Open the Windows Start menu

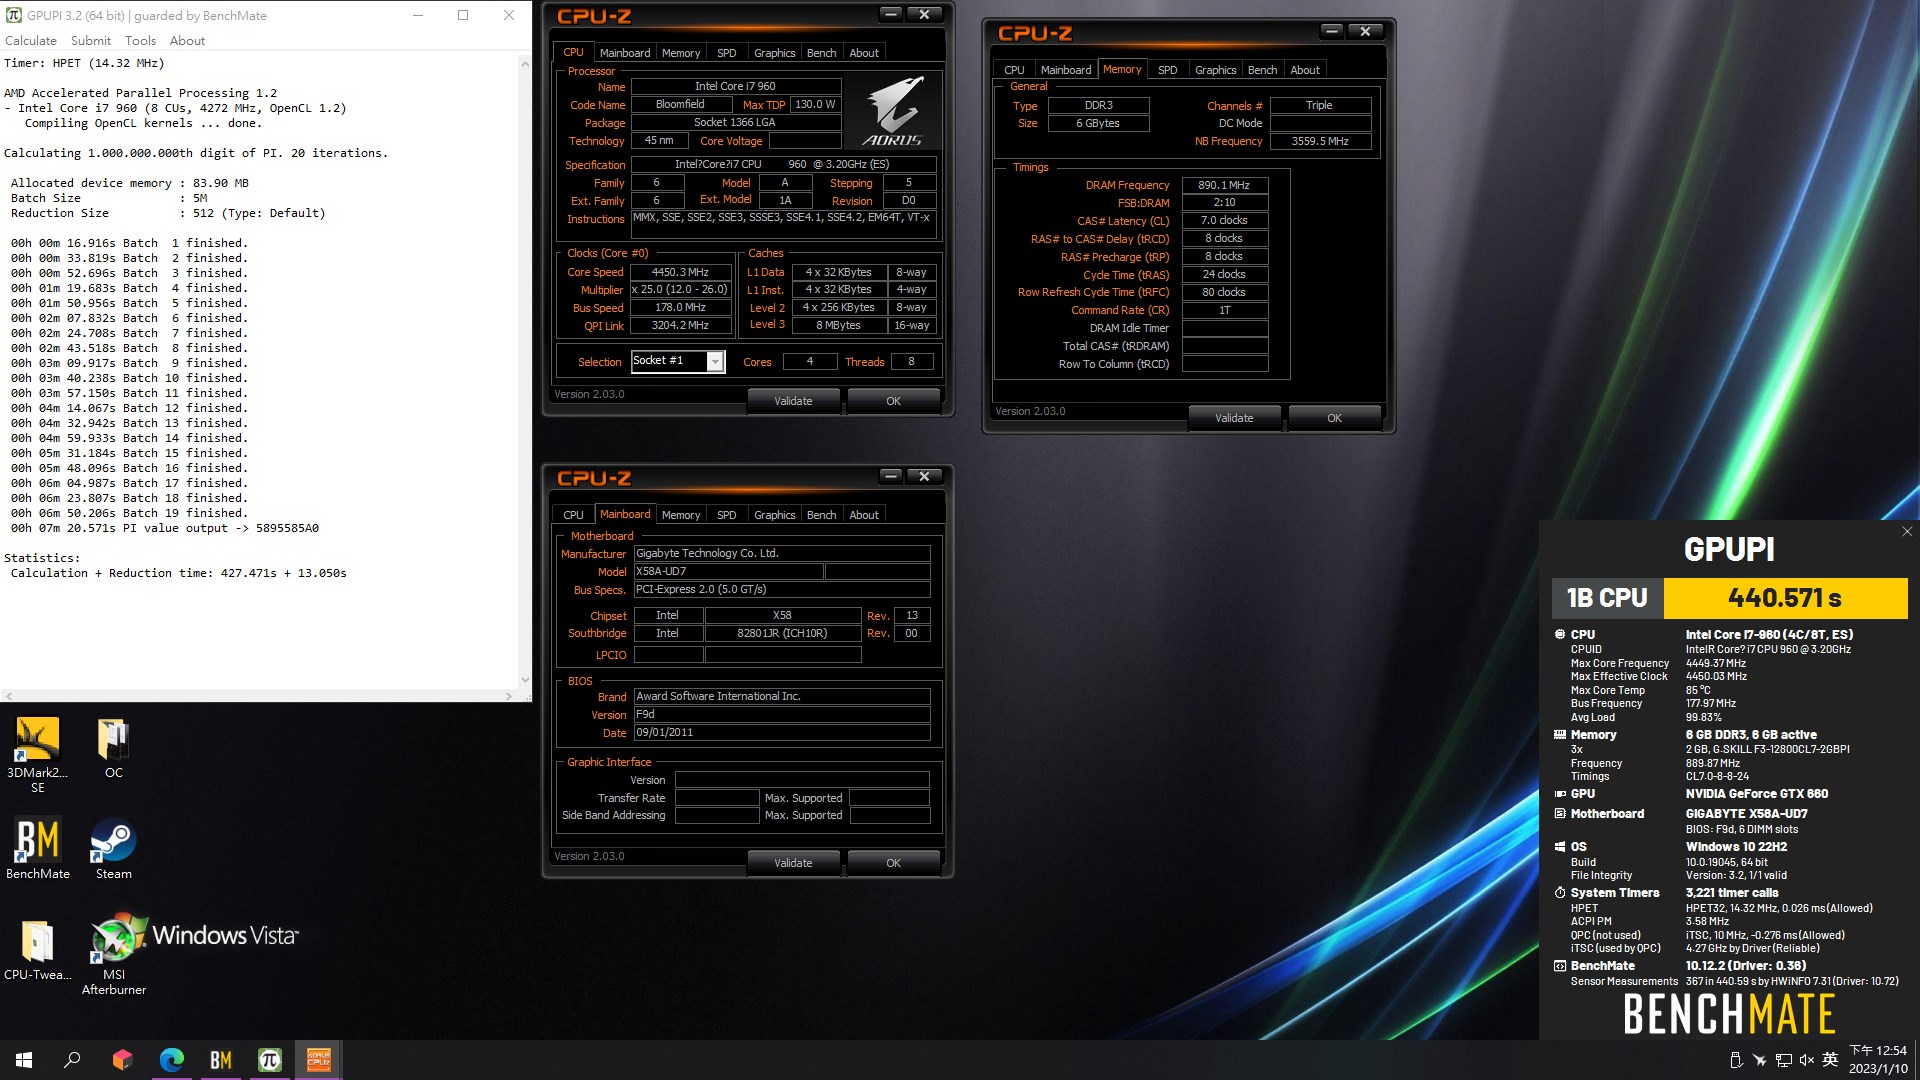coord(24,1060)
